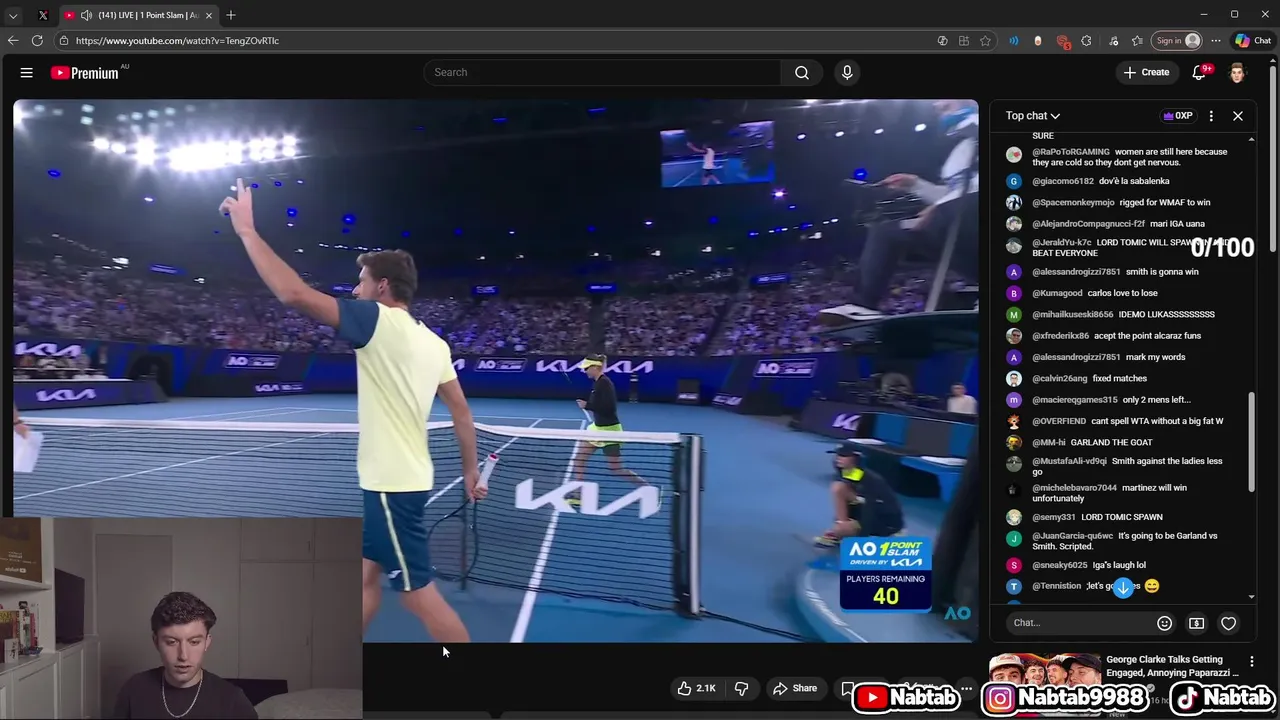Click the browser Sign in button

pyautogui.click(x=1178, y=41)
